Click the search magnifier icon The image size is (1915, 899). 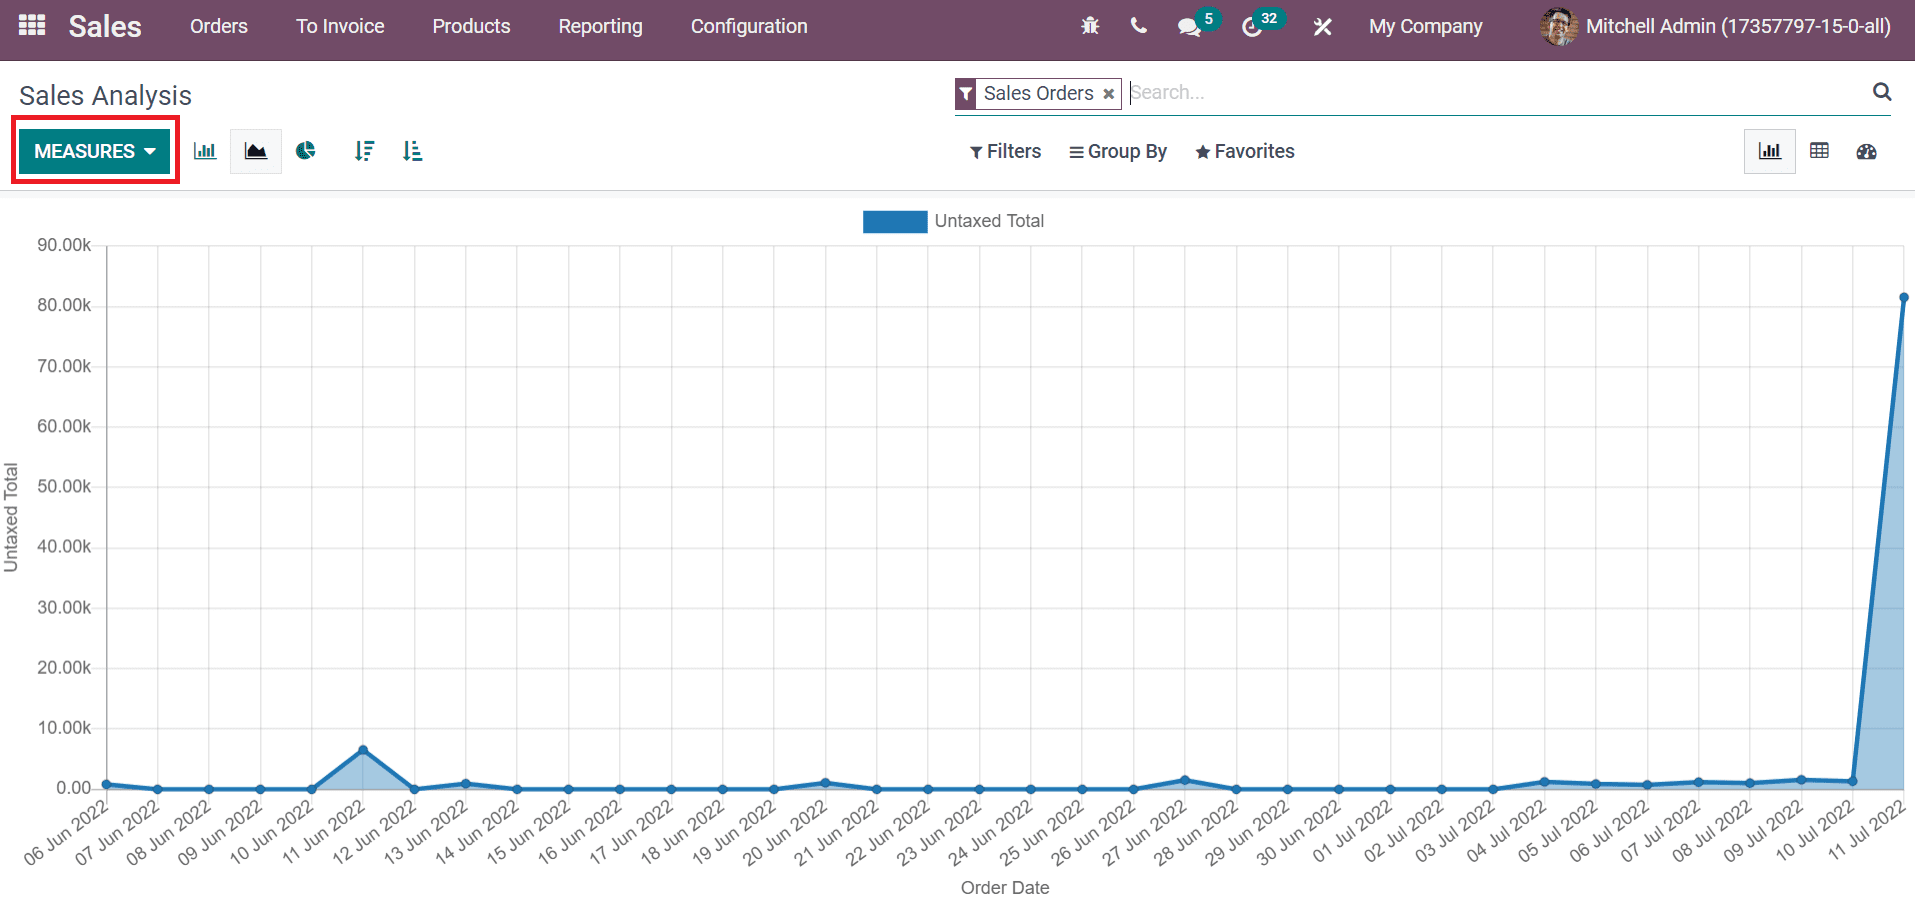point(1881,92)
